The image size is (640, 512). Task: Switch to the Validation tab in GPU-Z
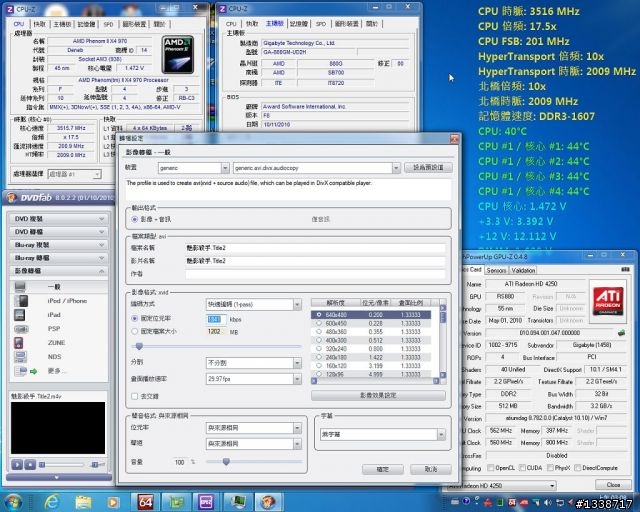(523, 270)
